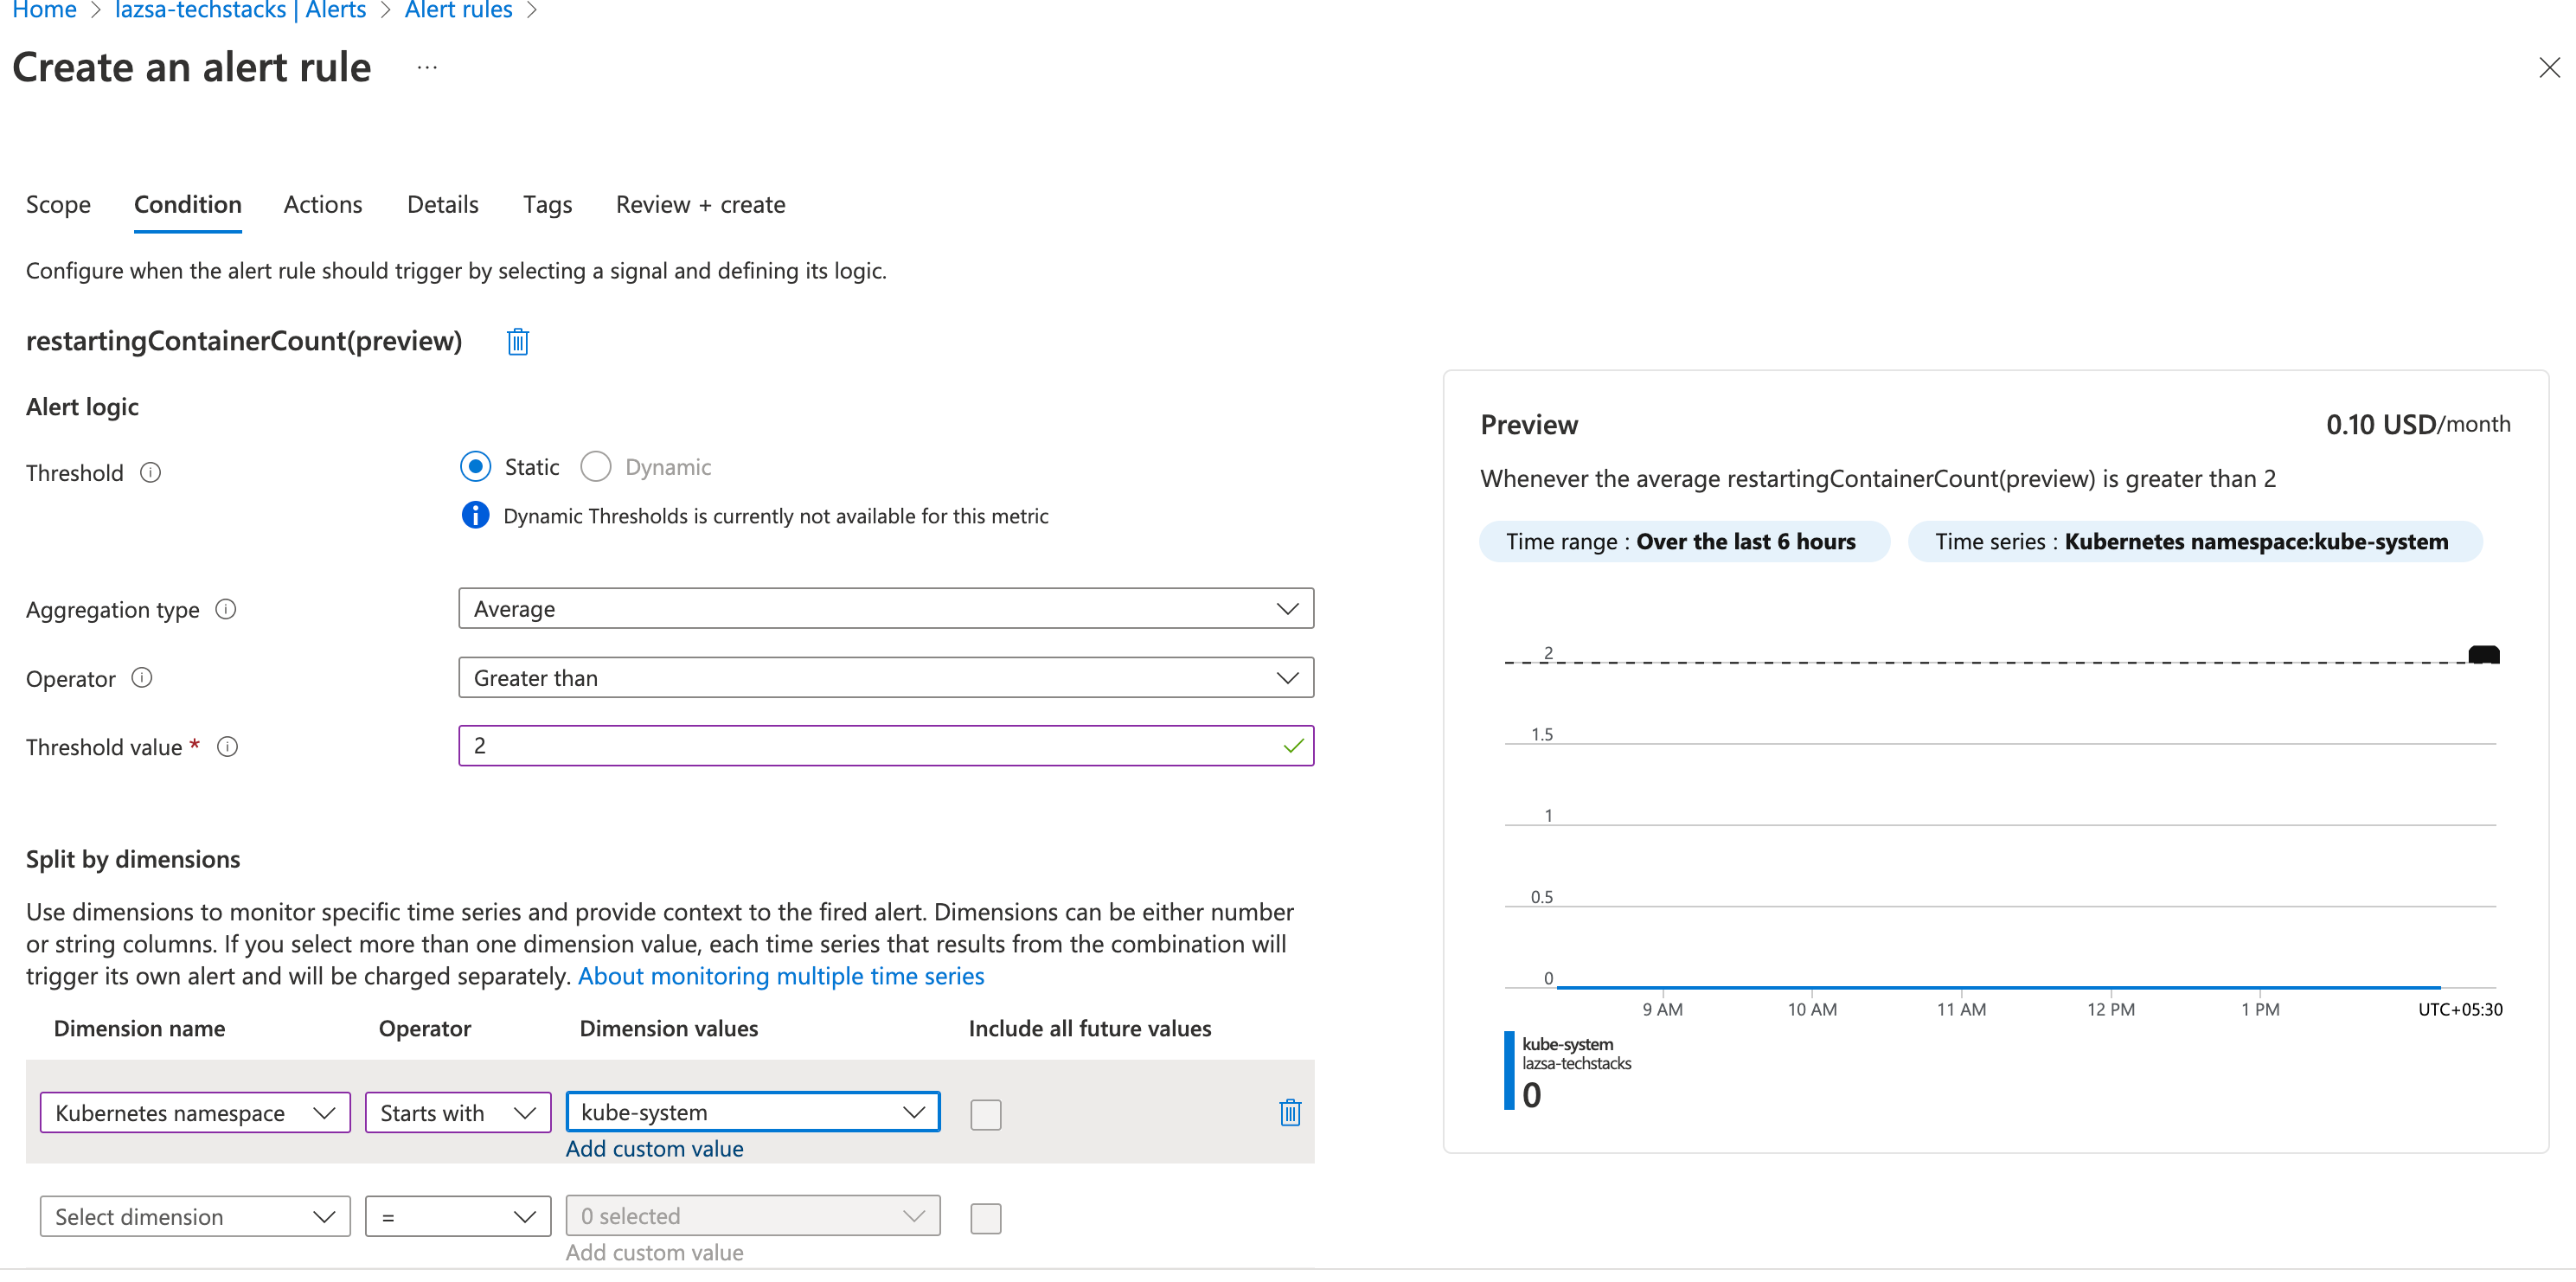Select the Static threshold radio button
Viewport: 2576px width, 1282px height.
476,466
